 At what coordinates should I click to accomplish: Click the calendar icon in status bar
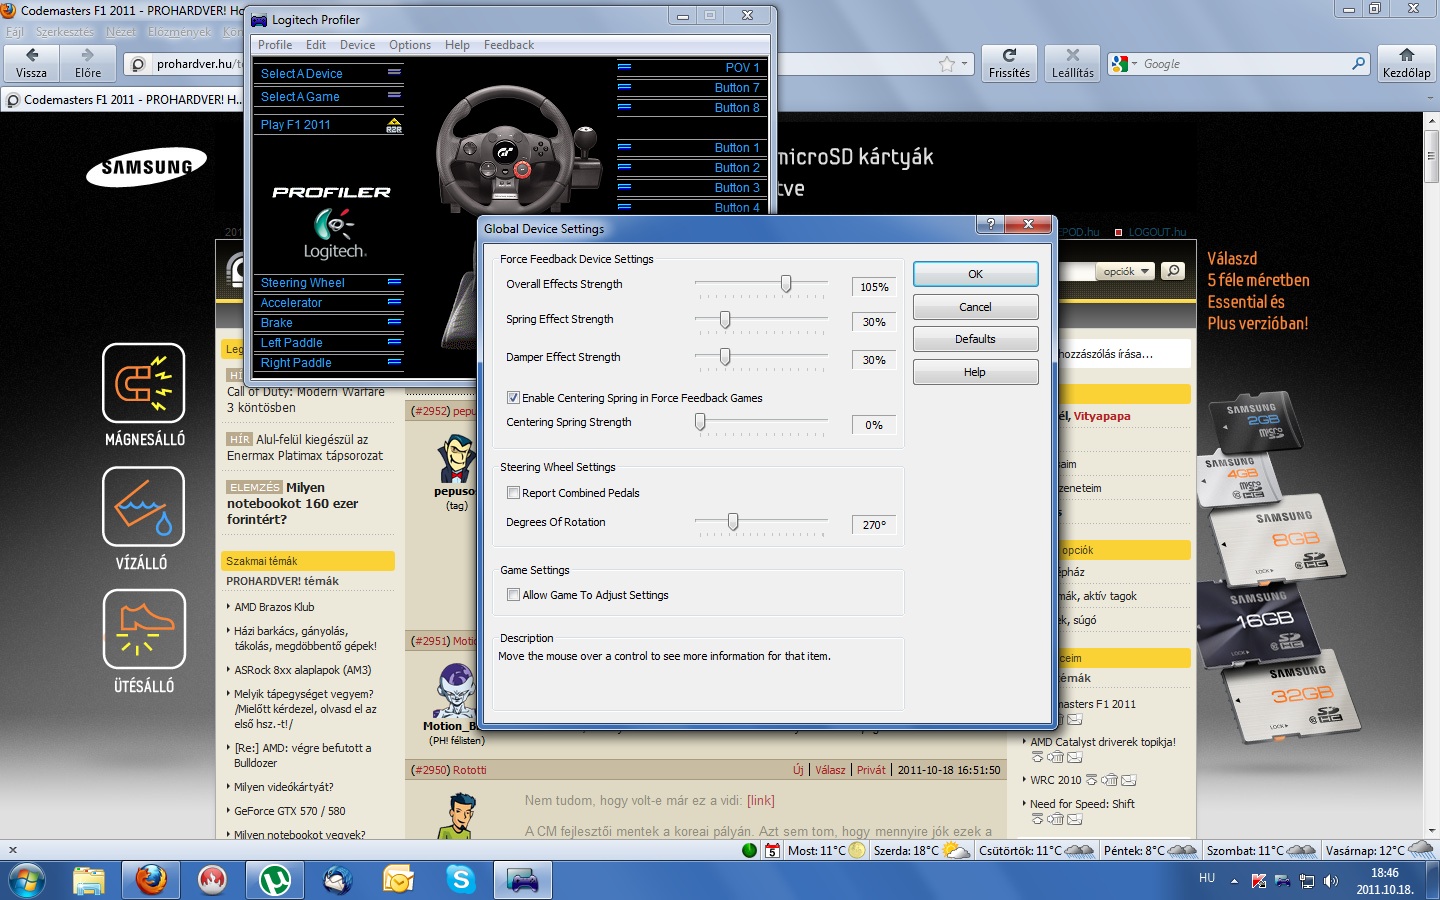coord(772,851)
